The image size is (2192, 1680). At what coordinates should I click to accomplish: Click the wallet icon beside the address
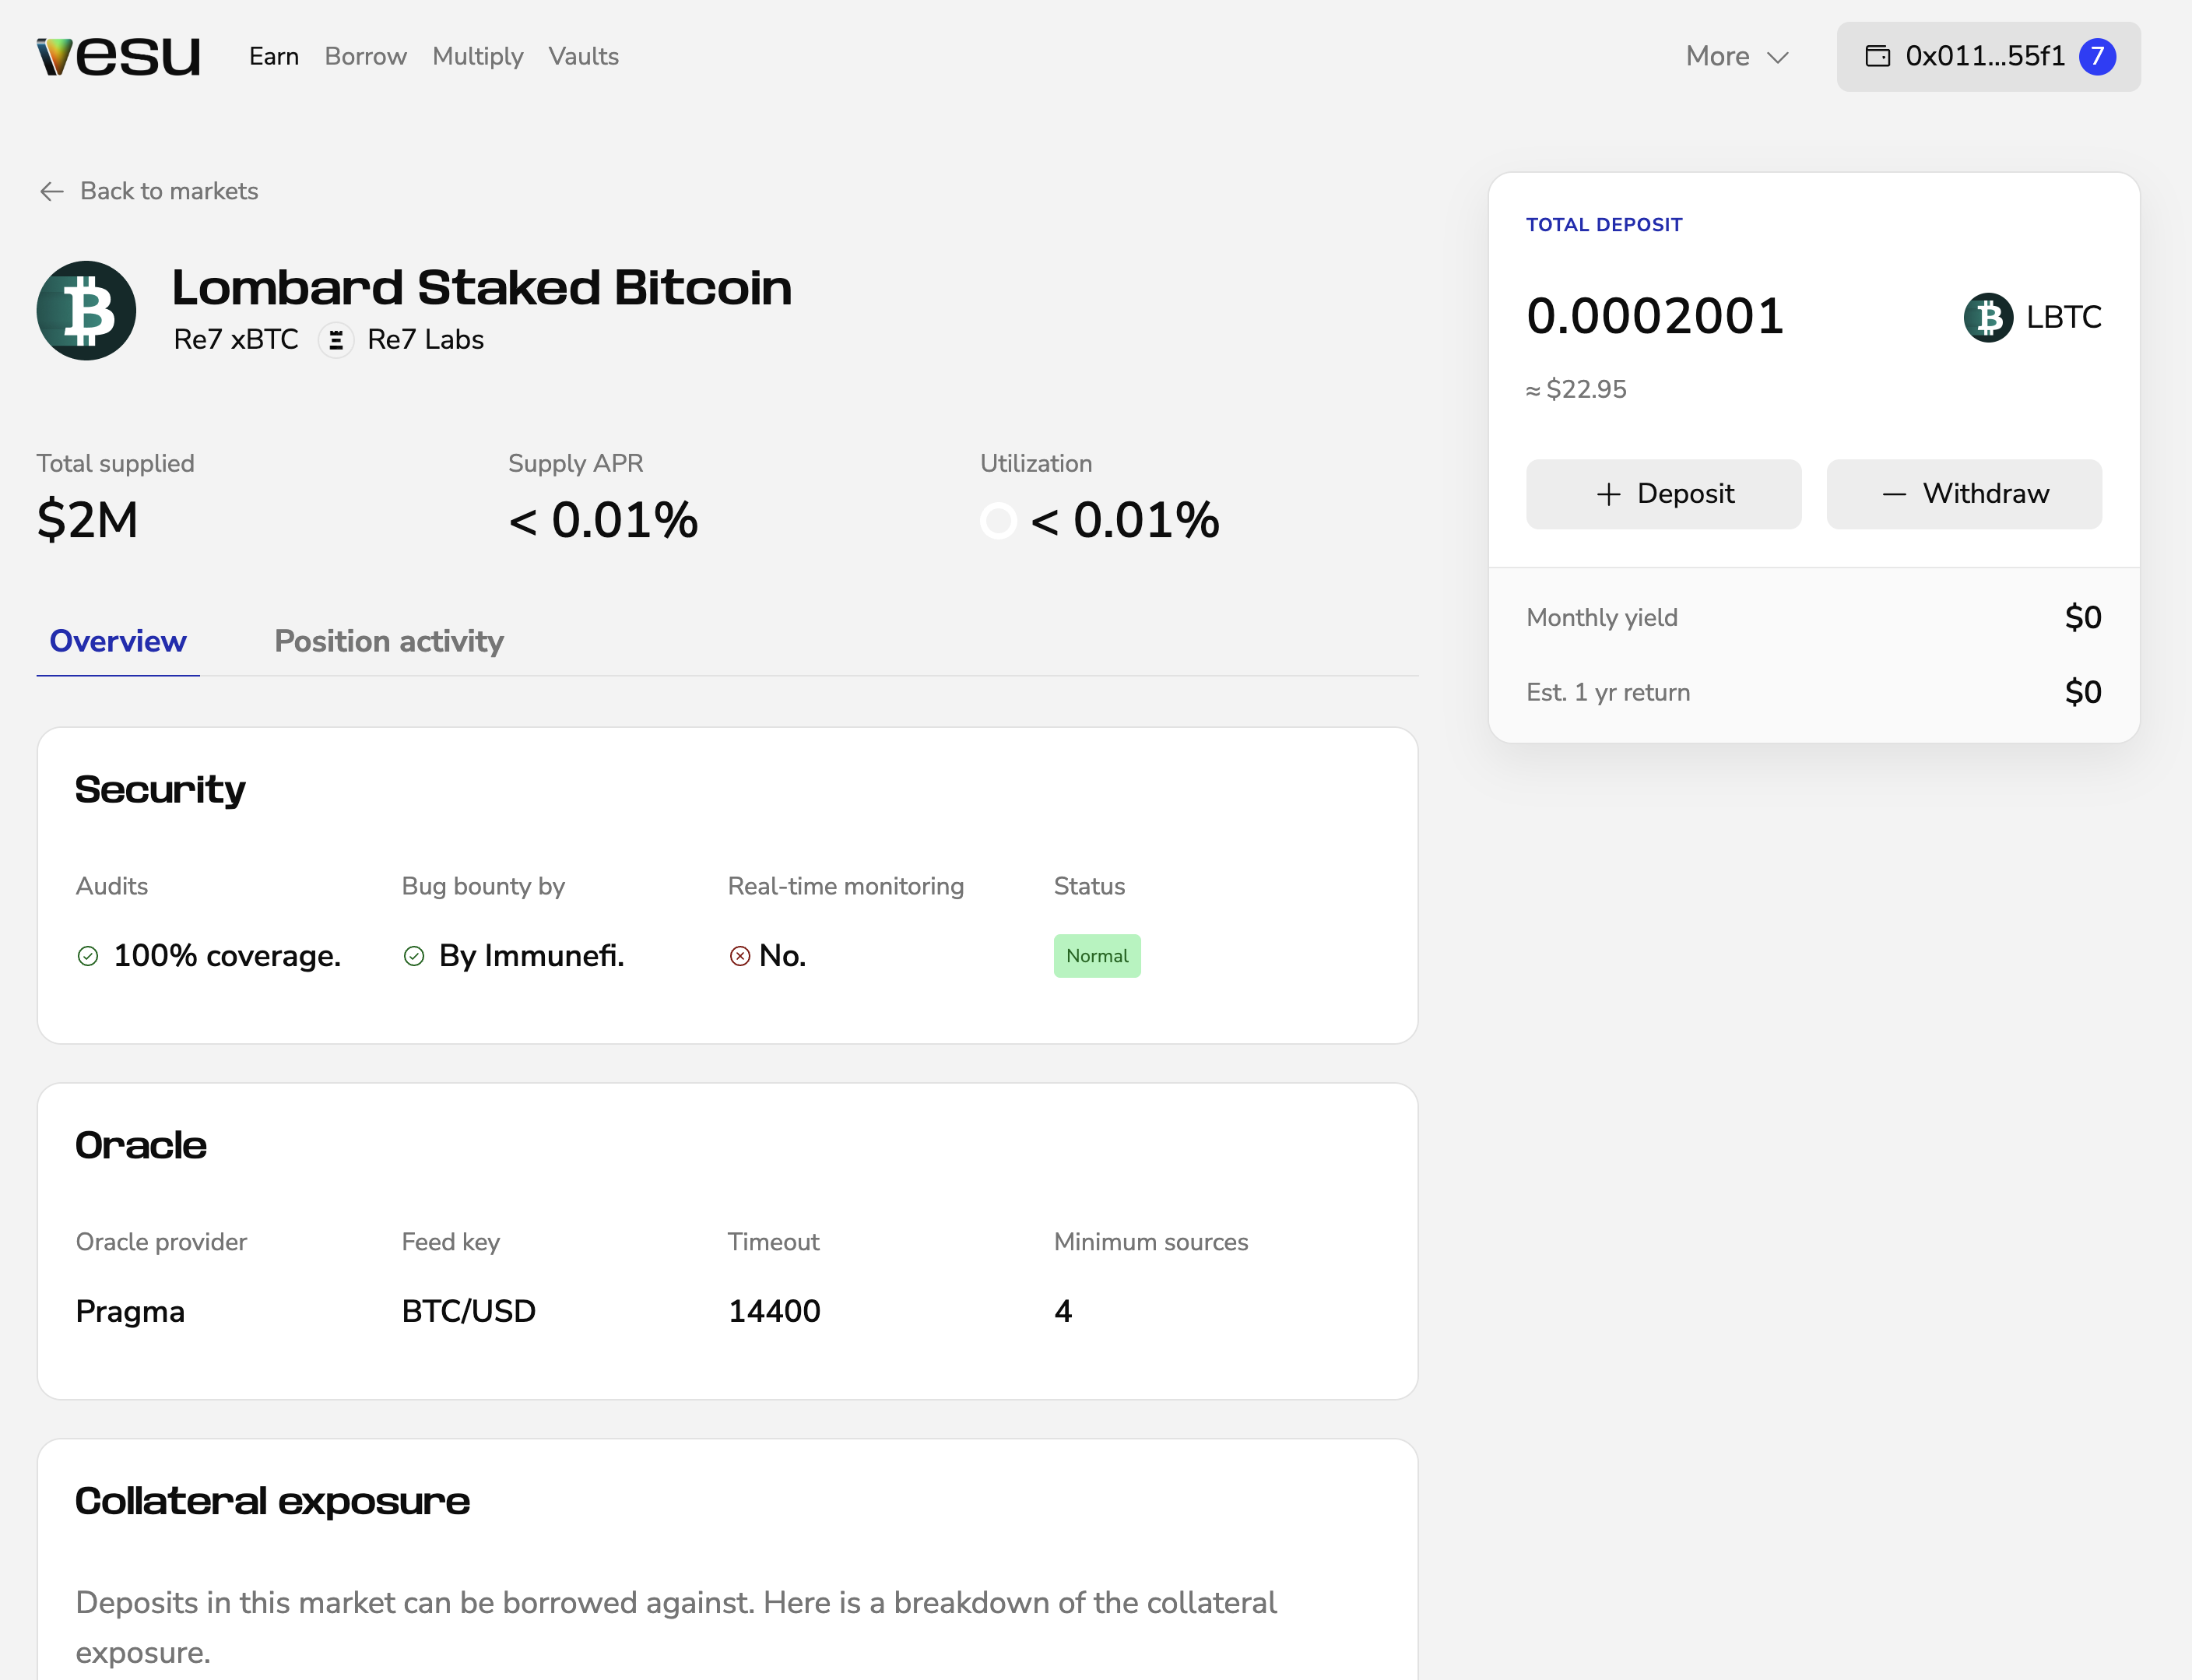tap(1878, 56)
